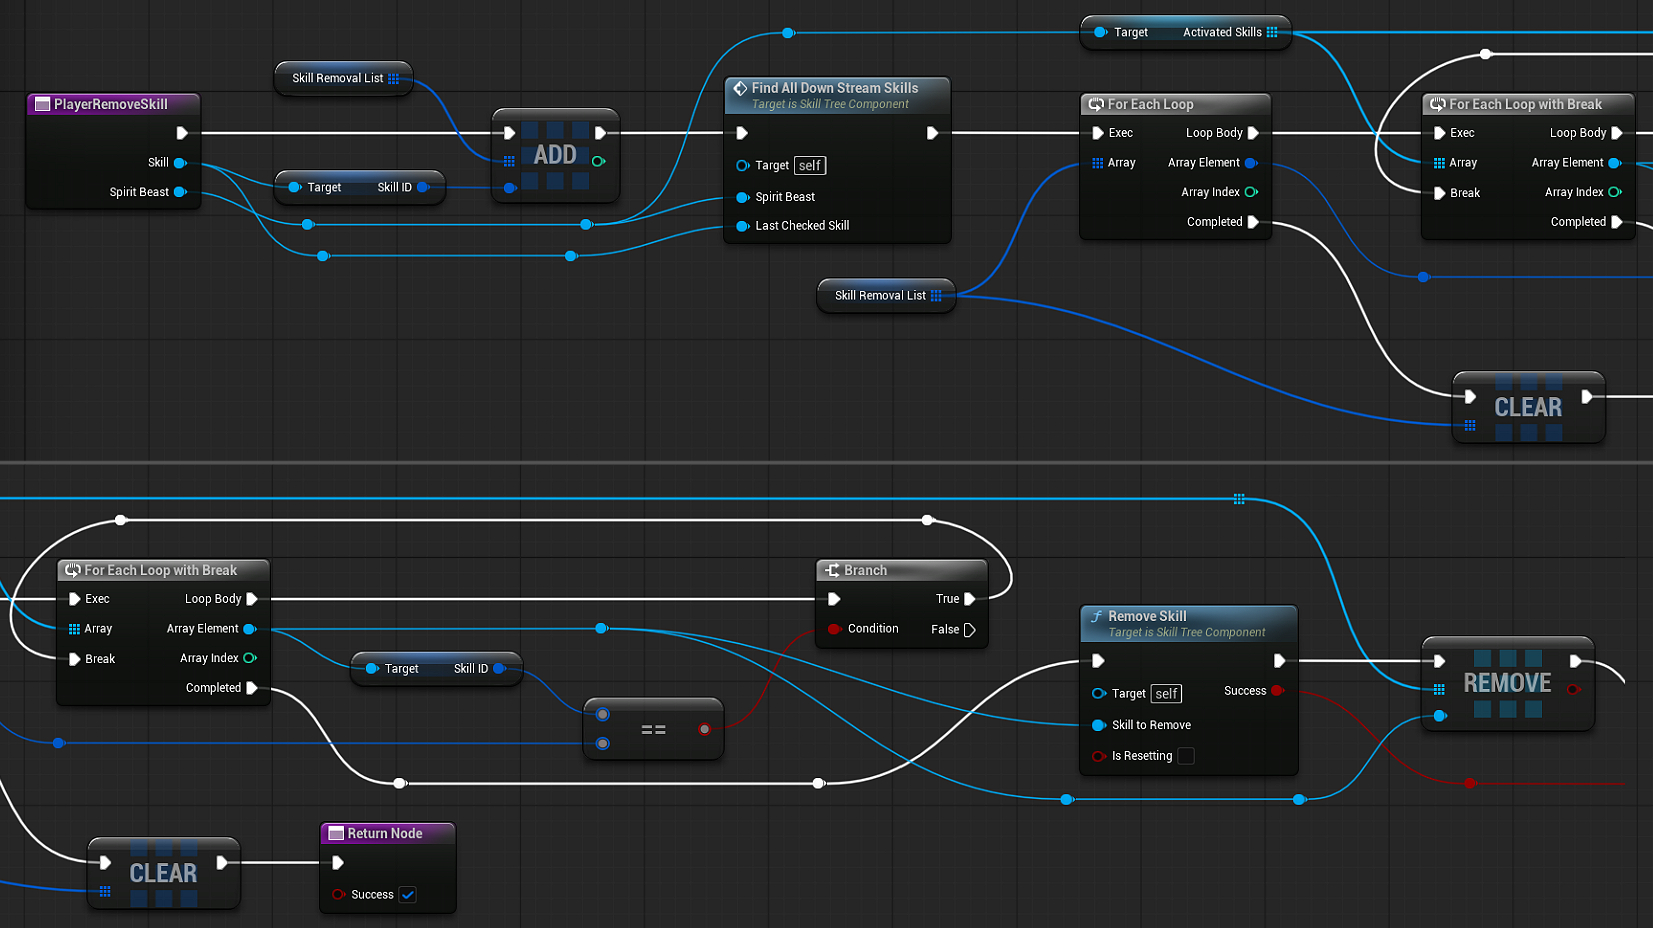Click REMOVE node boolean output pin
Screen dimensions: 1653x928
[1574, 689]
